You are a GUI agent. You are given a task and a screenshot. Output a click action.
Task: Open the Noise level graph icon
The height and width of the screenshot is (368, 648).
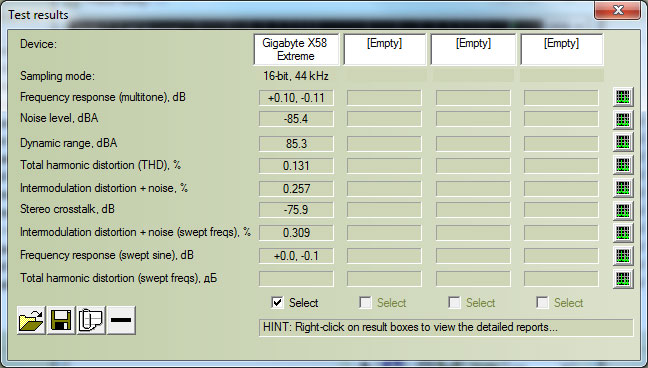click(x=623, y=120)
